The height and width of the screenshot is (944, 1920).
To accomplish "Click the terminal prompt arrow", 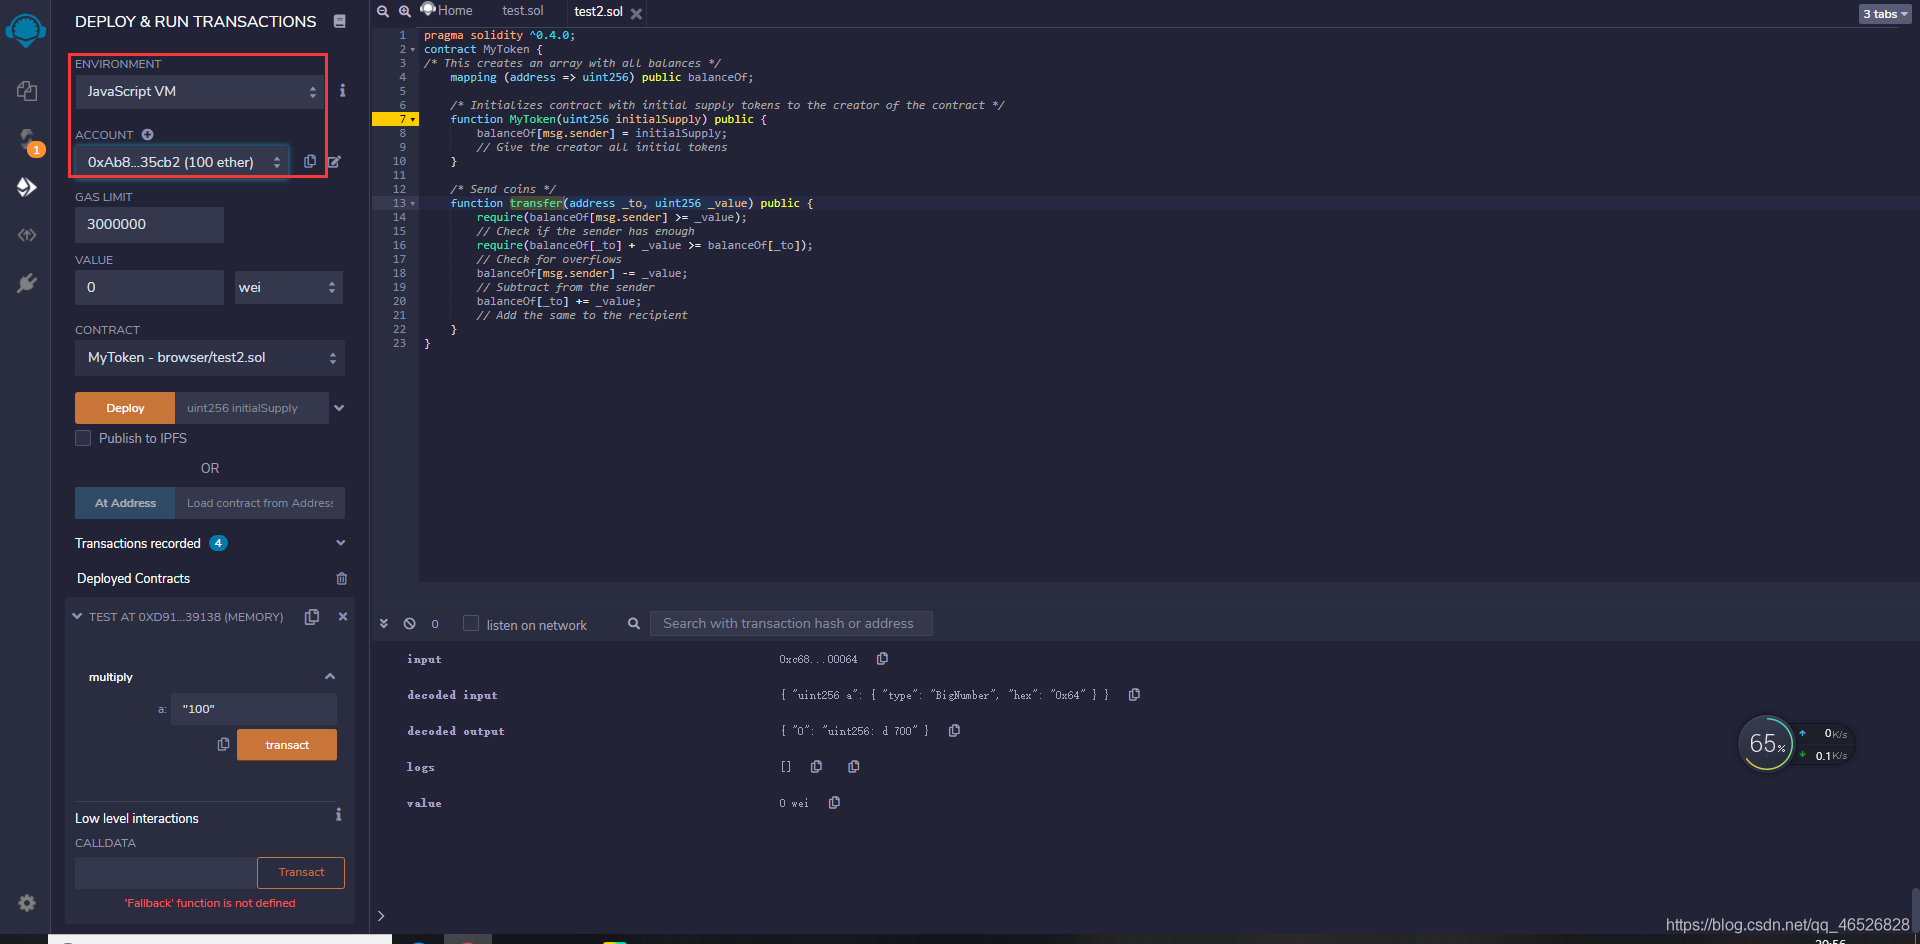I will click(x=381, y=915).
